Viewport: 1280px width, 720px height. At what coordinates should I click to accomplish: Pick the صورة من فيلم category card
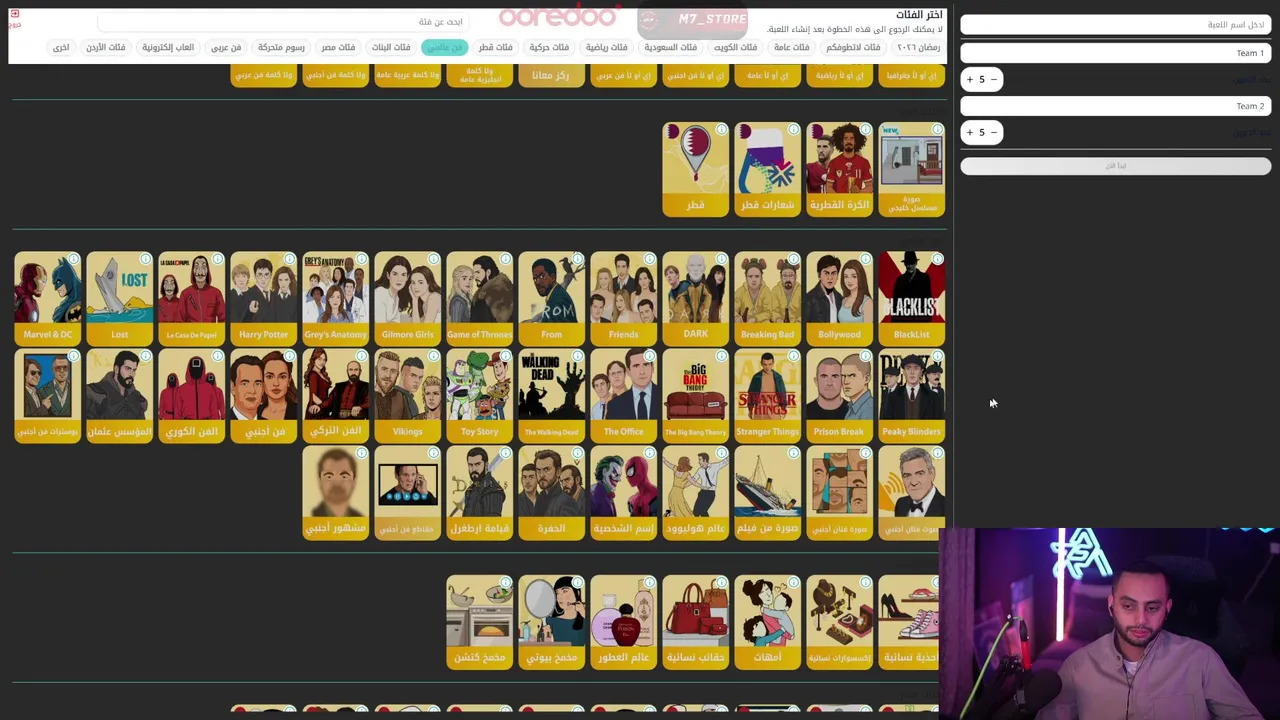click(x=768, y=492)
